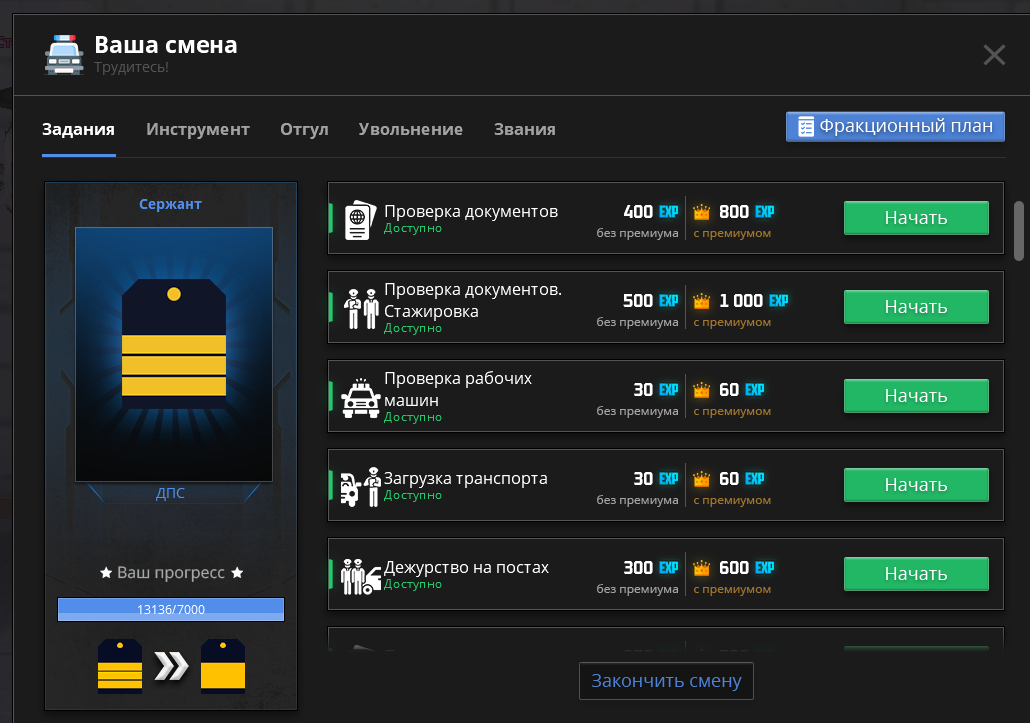1030x723 pixels.
Task: Click the crown premium icon in first task
Action: point(702,212)
